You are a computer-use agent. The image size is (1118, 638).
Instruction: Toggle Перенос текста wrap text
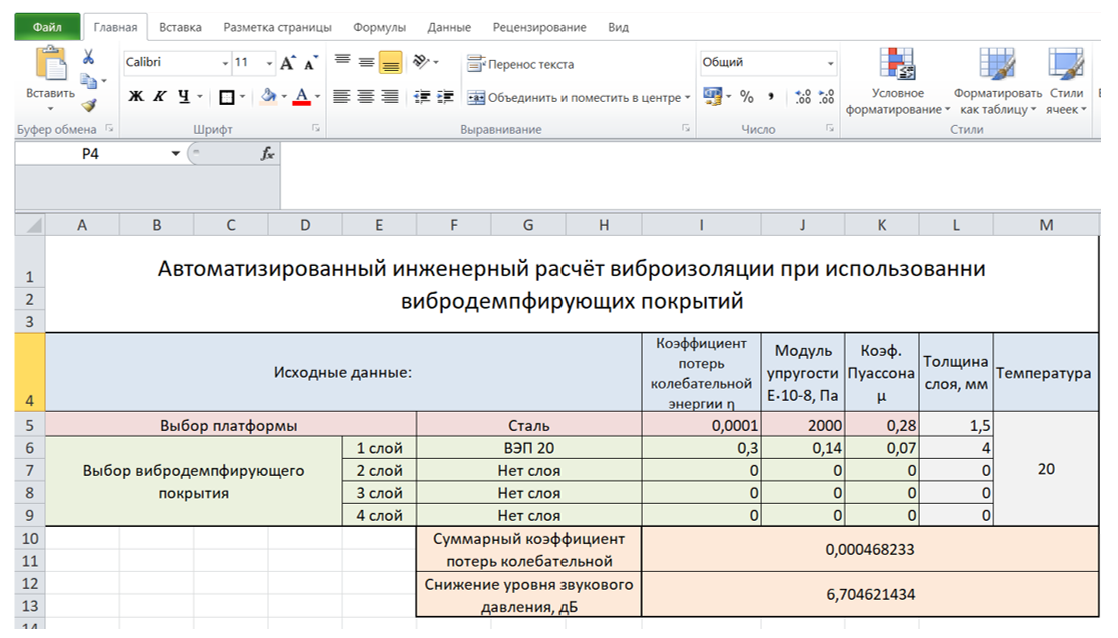click(520, 64)
